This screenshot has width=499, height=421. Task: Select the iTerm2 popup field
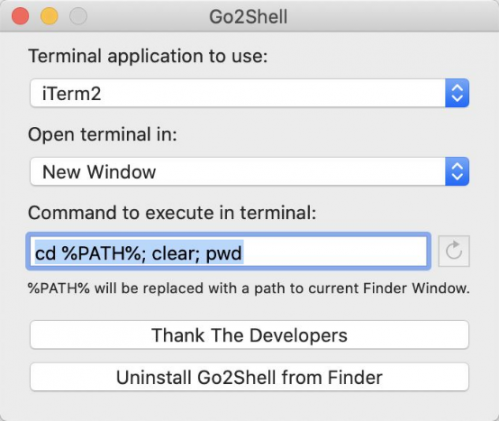(x=249, y=93)
